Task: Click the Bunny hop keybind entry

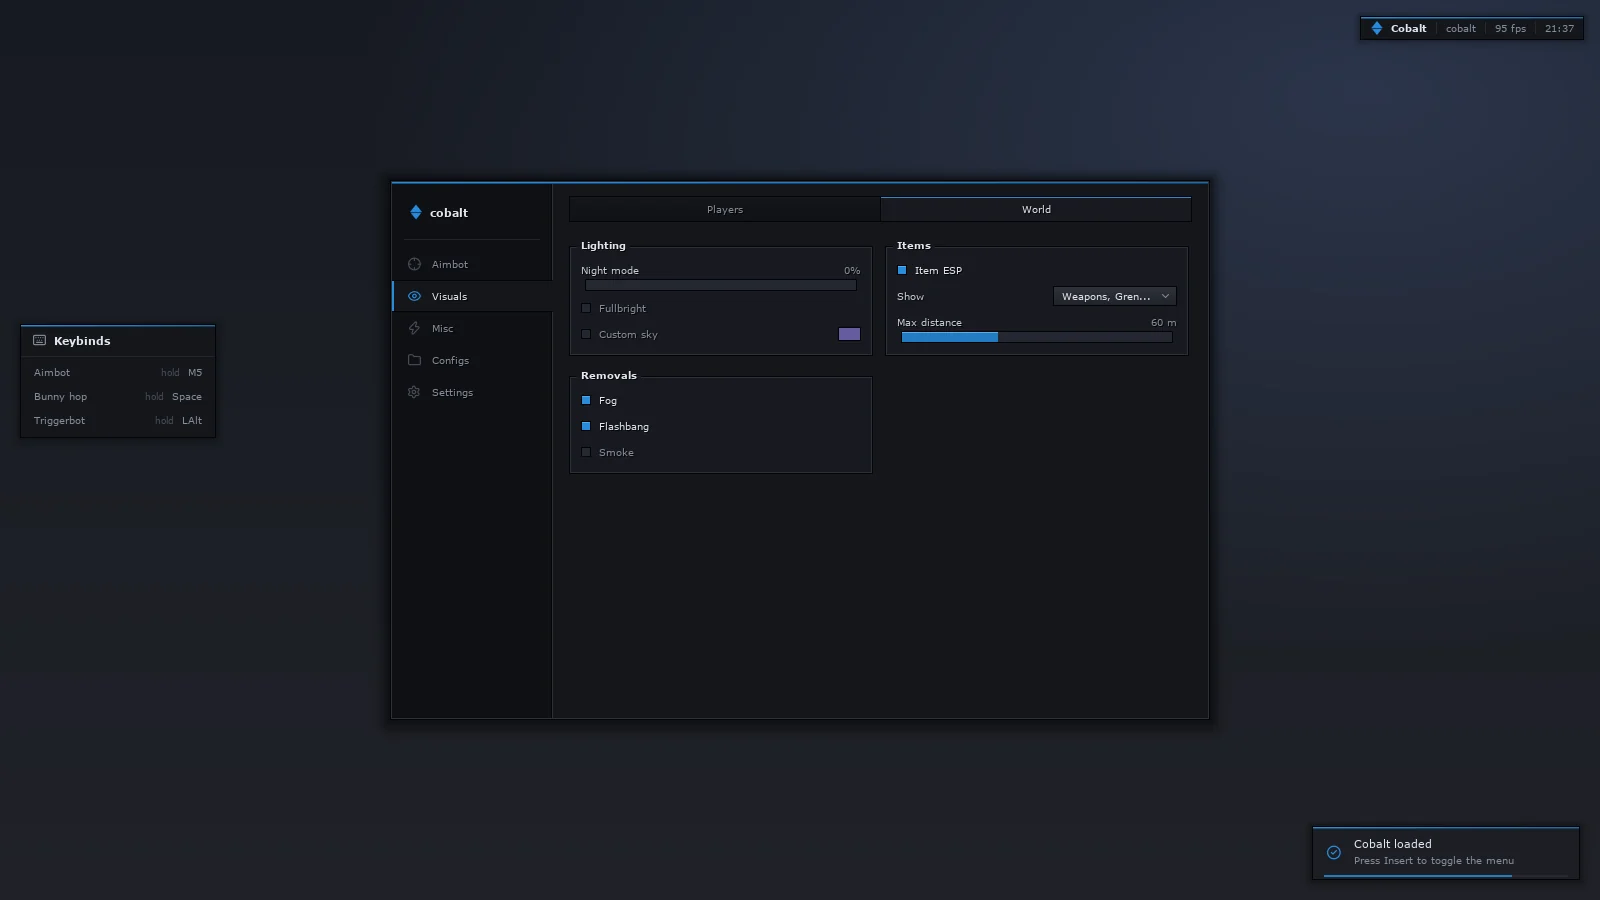Action: point(118,396)
